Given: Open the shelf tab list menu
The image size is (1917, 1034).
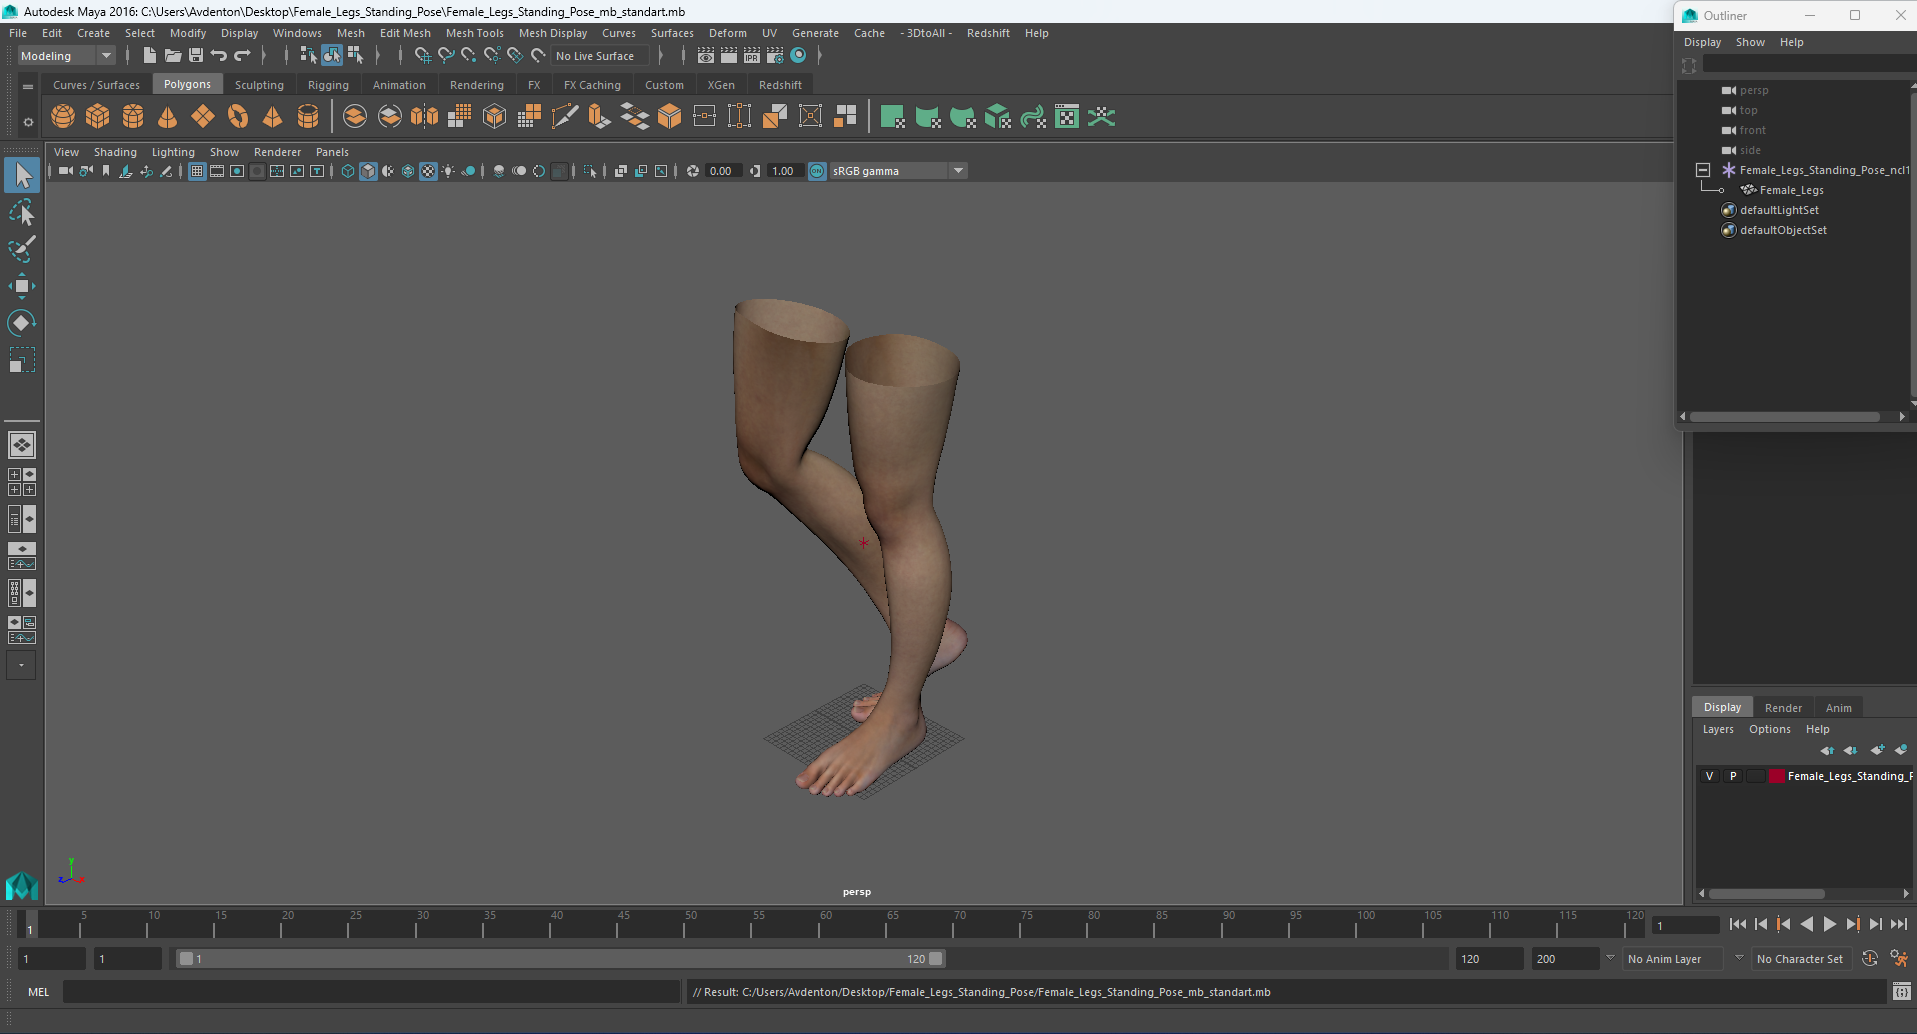Looking at the screenshot, I should coord(28,87).
